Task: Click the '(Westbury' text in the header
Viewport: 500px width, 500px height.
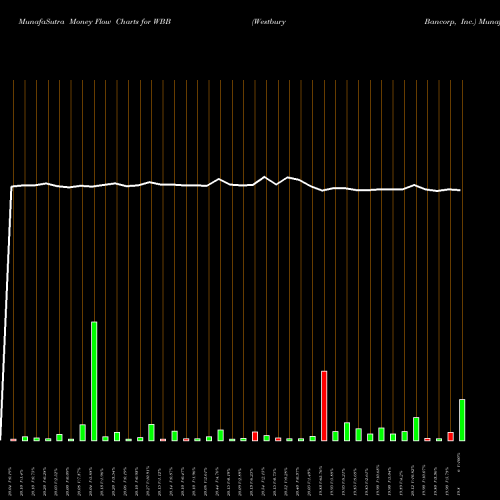Action: click(x=269, y=22)
